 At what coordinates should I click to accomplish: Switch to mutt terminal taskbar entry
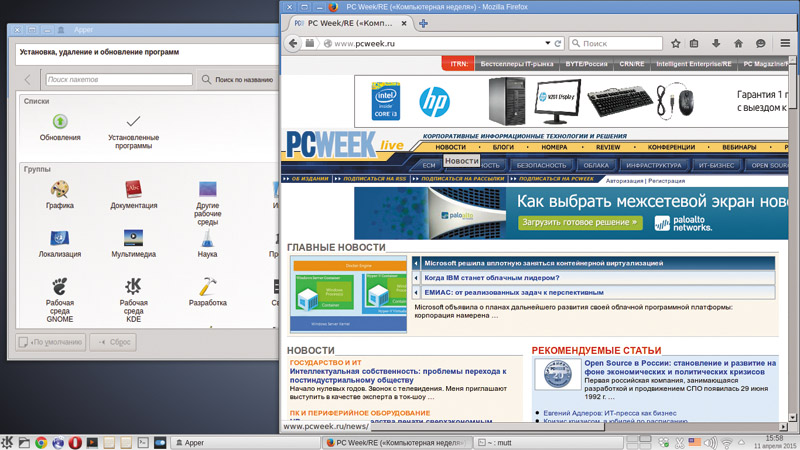[x=547, y=443]
